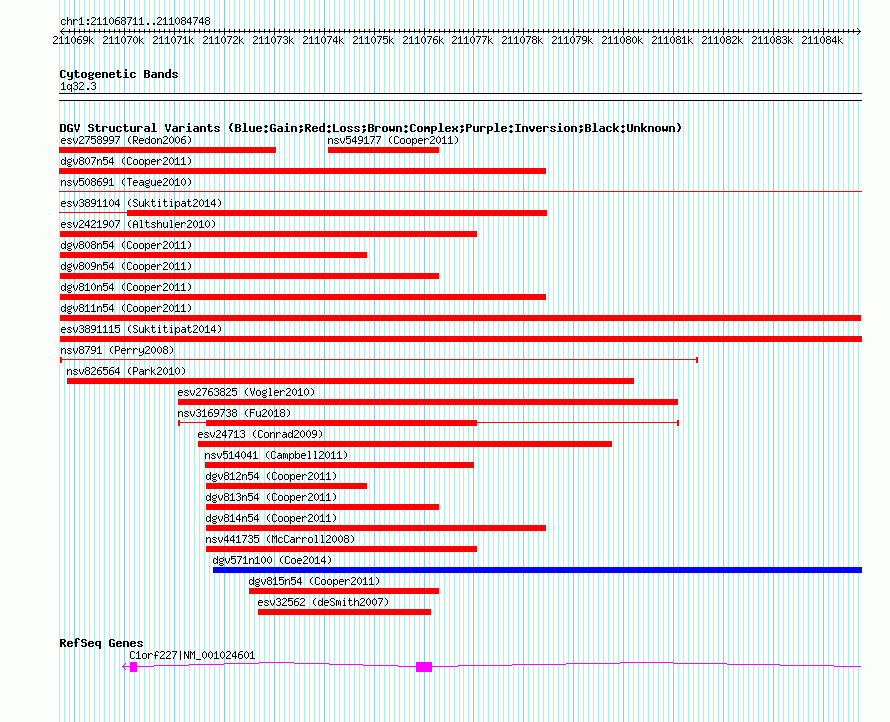
Task: Select the red bar under nsv549177
Action: [383, 150]
